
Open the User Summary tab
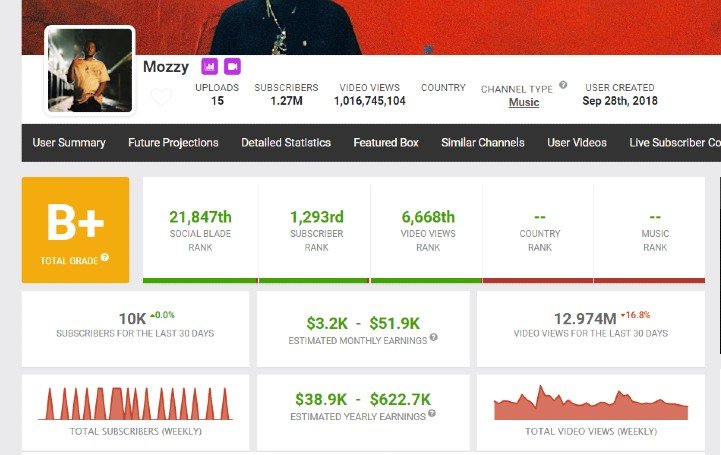(69, 142)
